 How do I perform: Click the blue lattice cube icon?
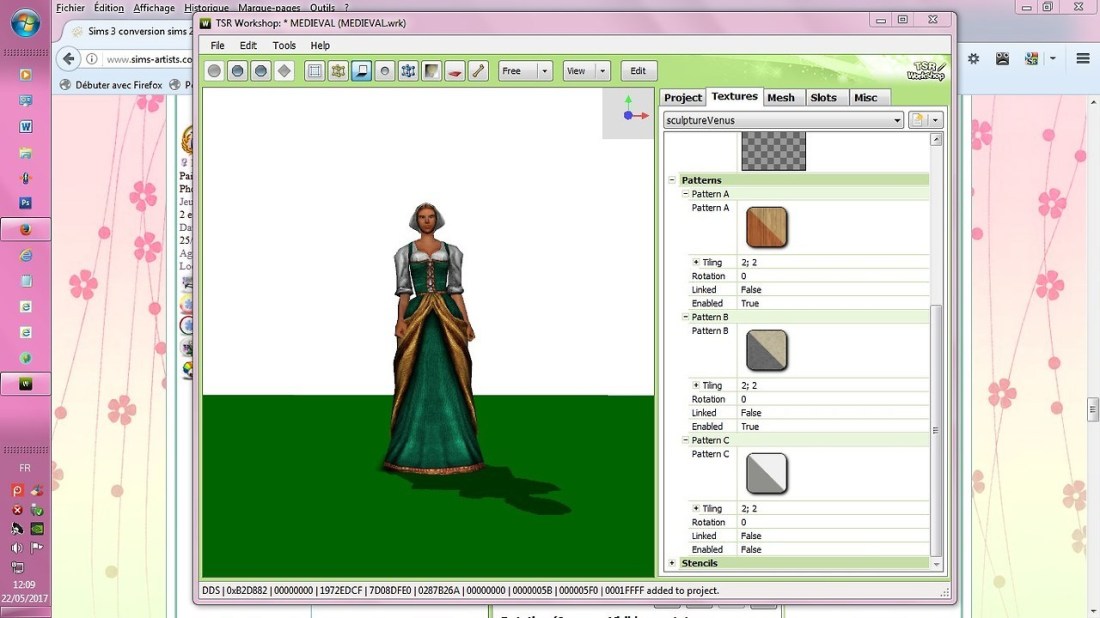408,71
